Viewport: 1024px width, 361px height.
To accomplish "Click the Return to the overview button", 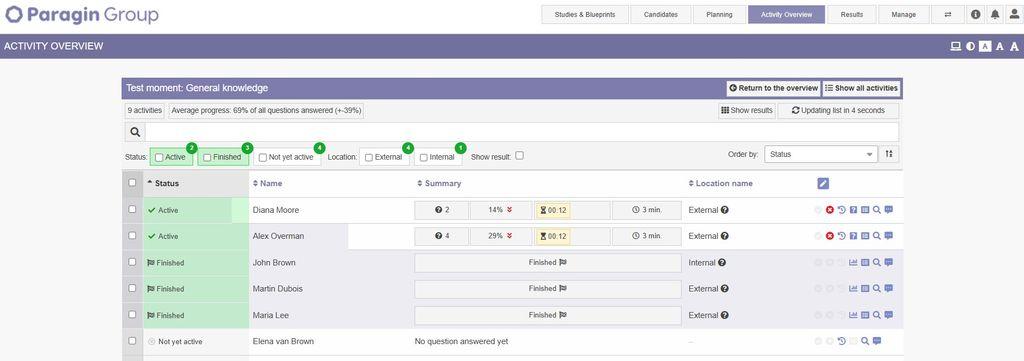I will [773, 88].
